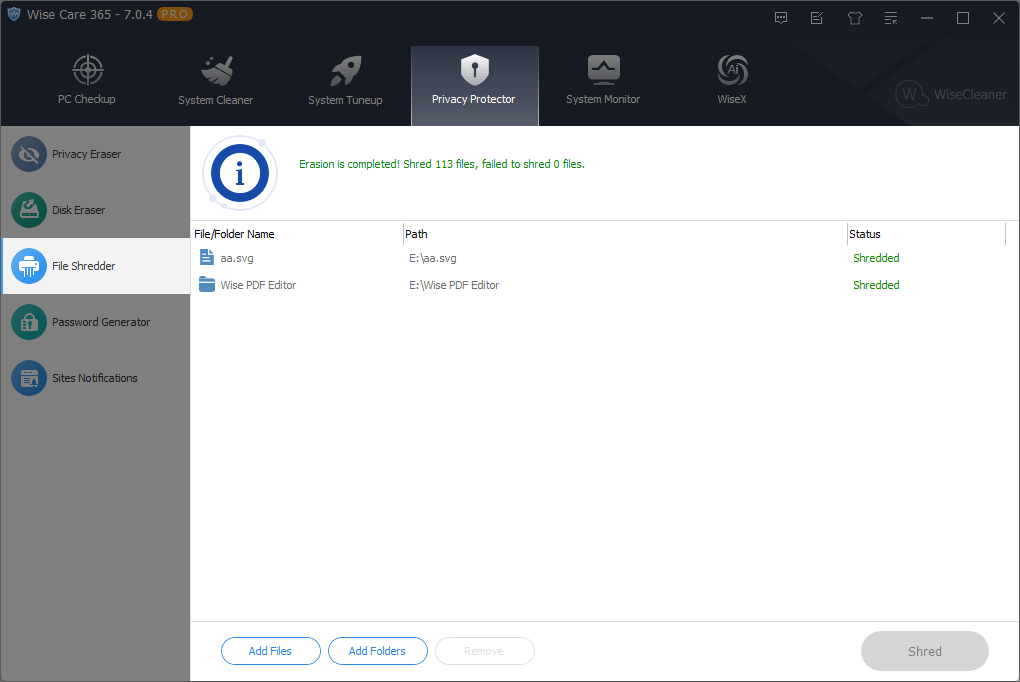Minimize the Wise Care 365 window
Viewport: 1020px width, 682px height.
tap(927, 18)
